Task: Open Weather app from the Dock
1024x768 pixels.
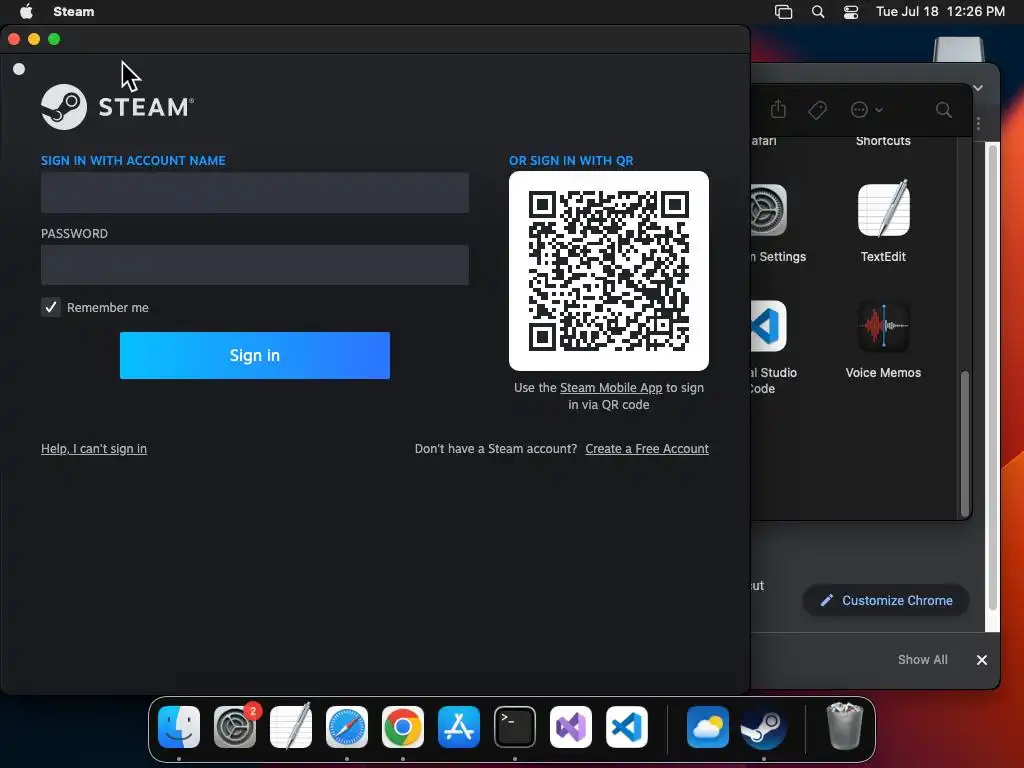Action: [x=708, y=727]
